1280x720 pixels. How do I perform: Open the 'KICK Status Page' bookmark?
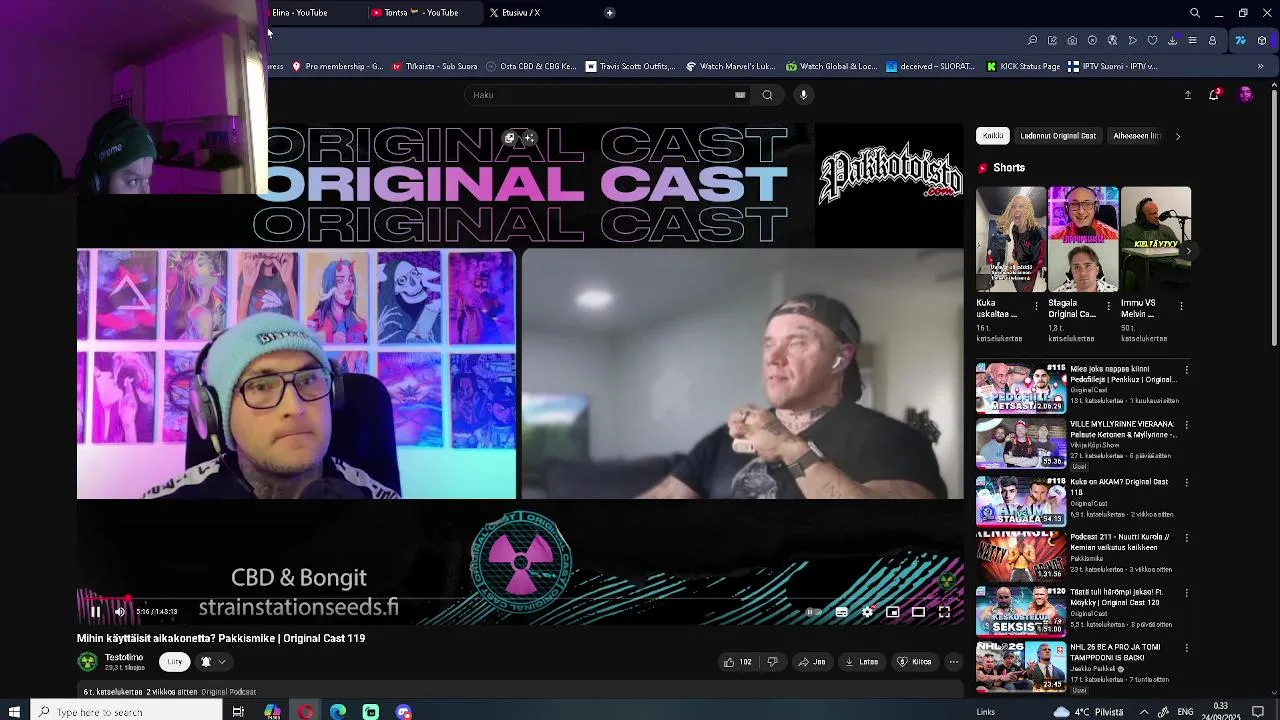pyautogui.click(x=1022, y=67)
